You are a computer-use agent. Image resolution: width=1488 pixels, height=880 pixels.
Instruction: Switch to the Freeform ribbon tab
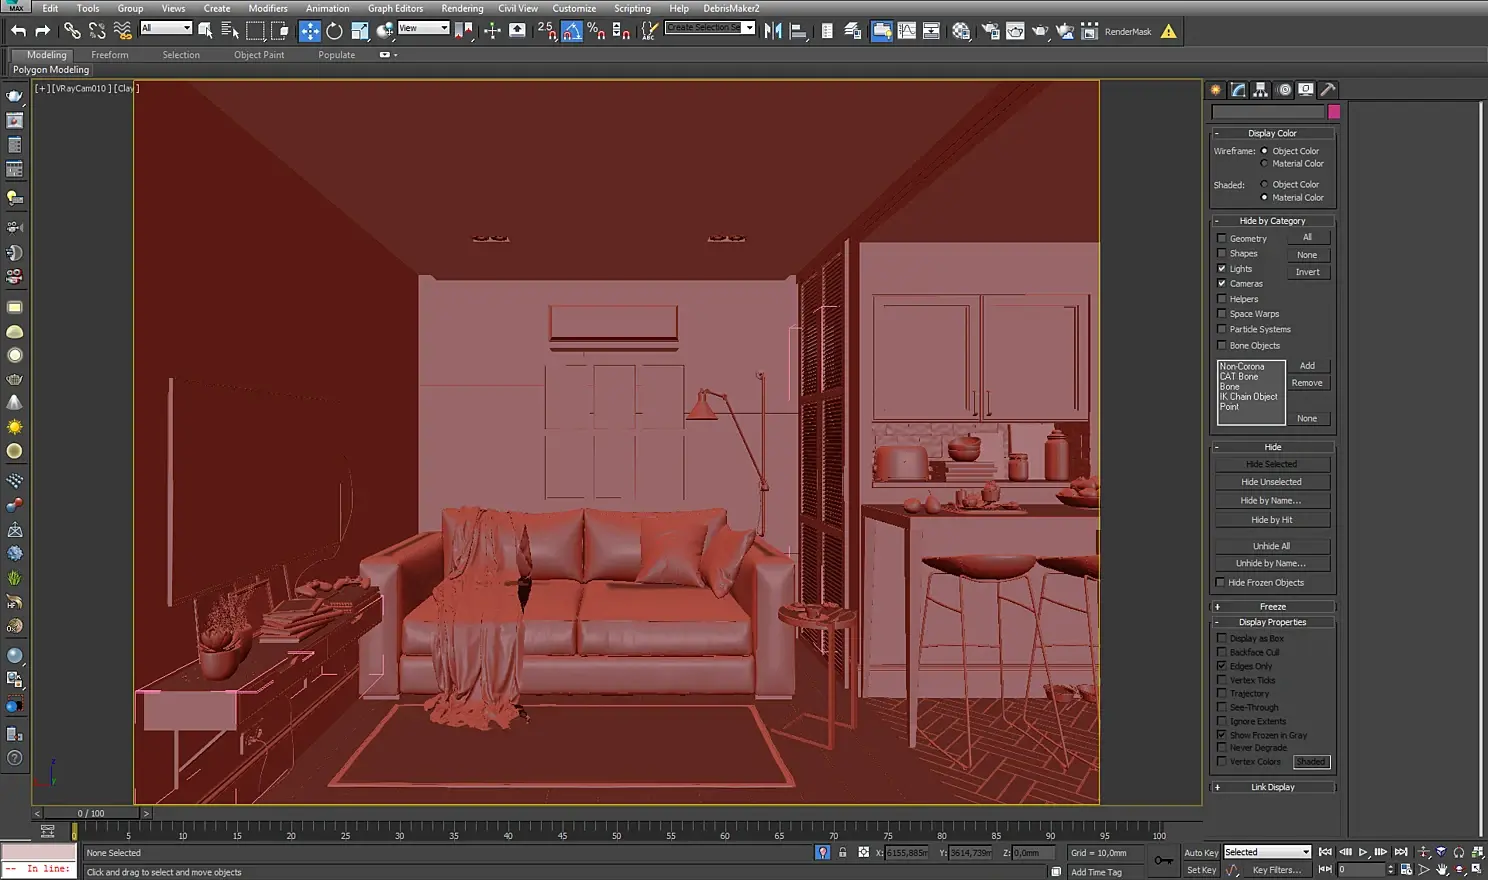(109, 55)
